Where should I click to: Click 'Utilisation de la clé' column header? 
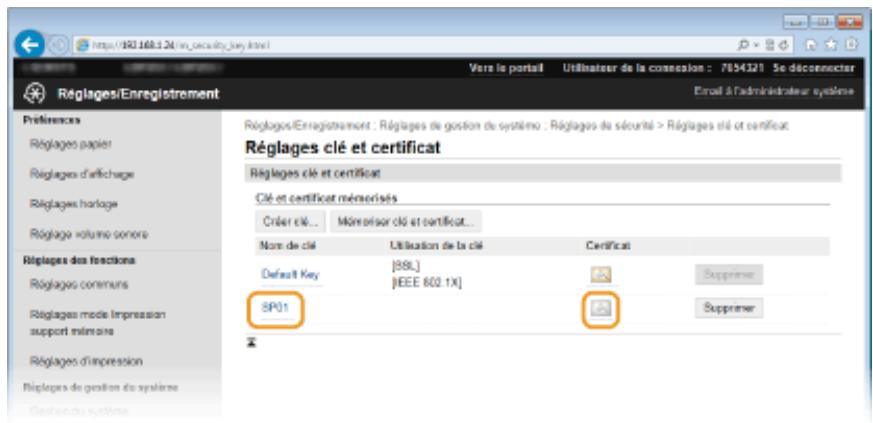click(x=436, y=246)
